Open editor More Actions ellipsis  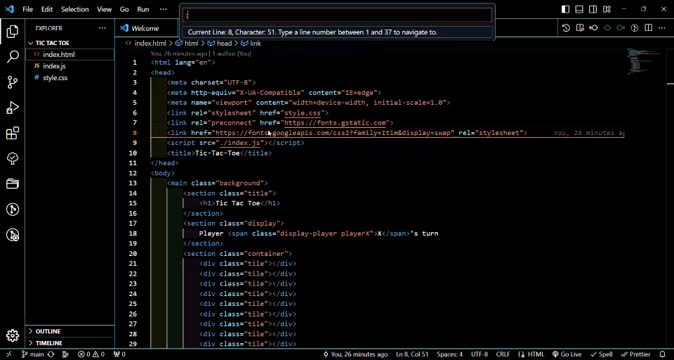click(662, 28)
